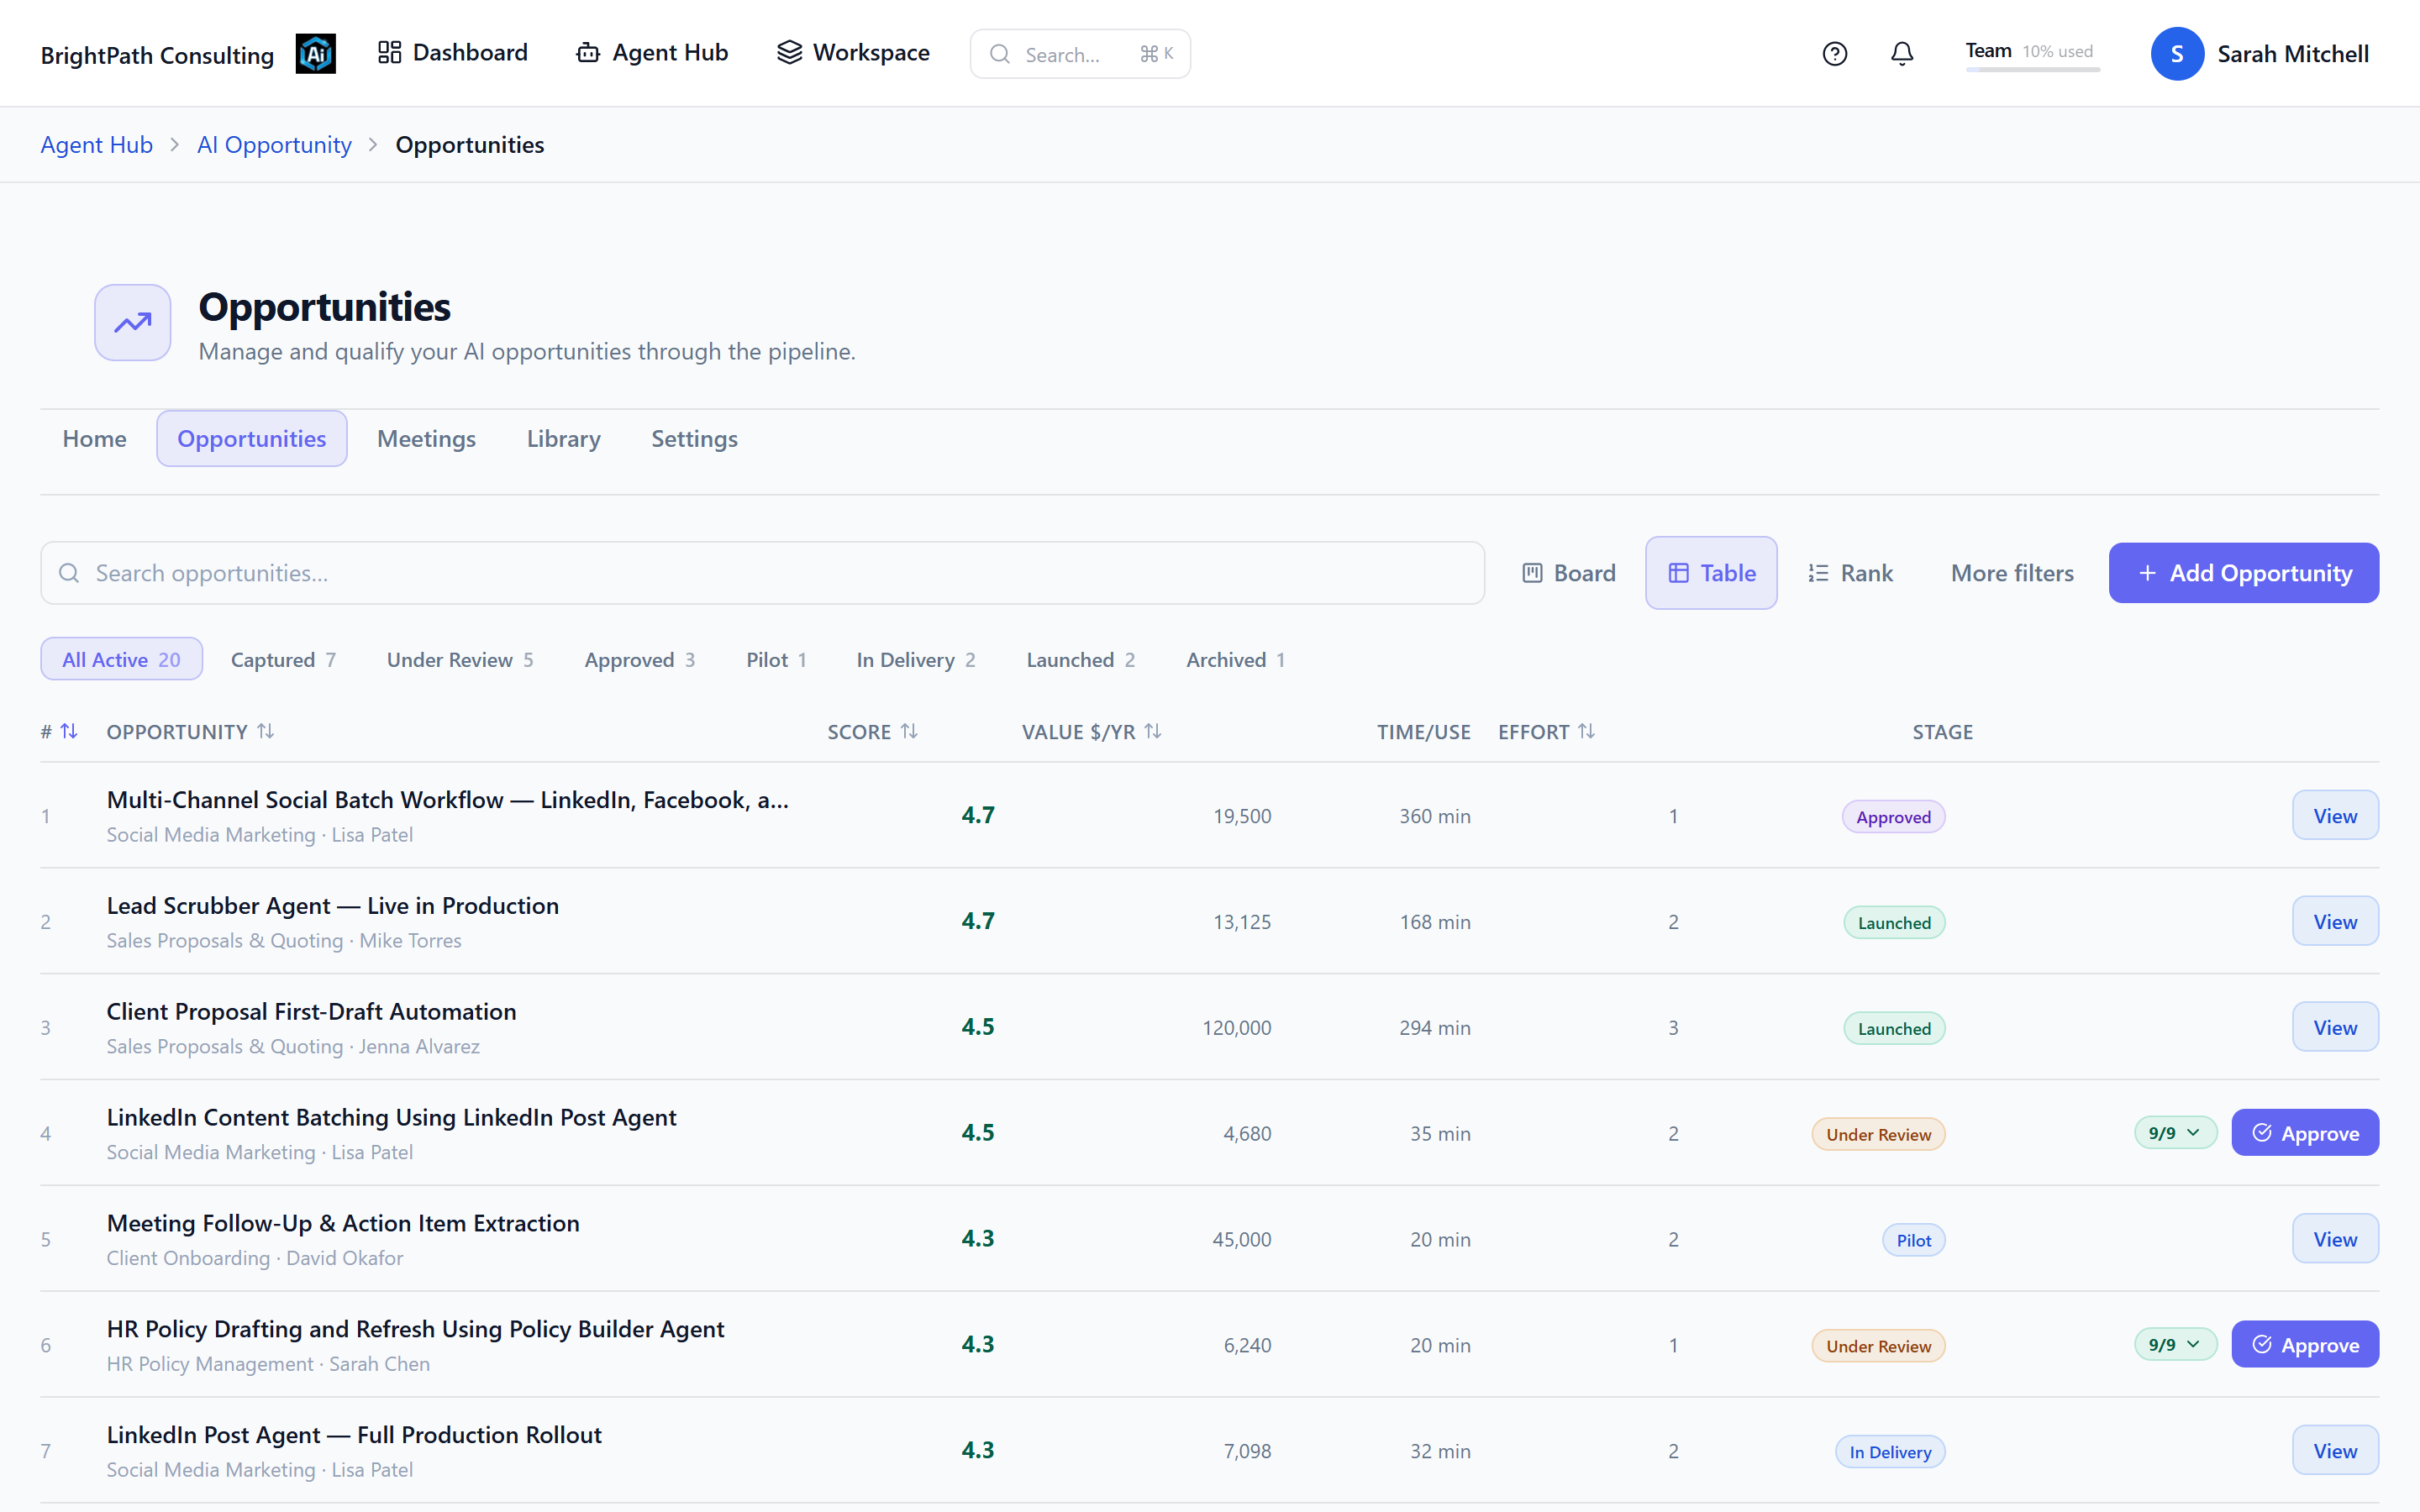
Task: Sort by Value $/YR column arrows
Action: (1153, 731)
